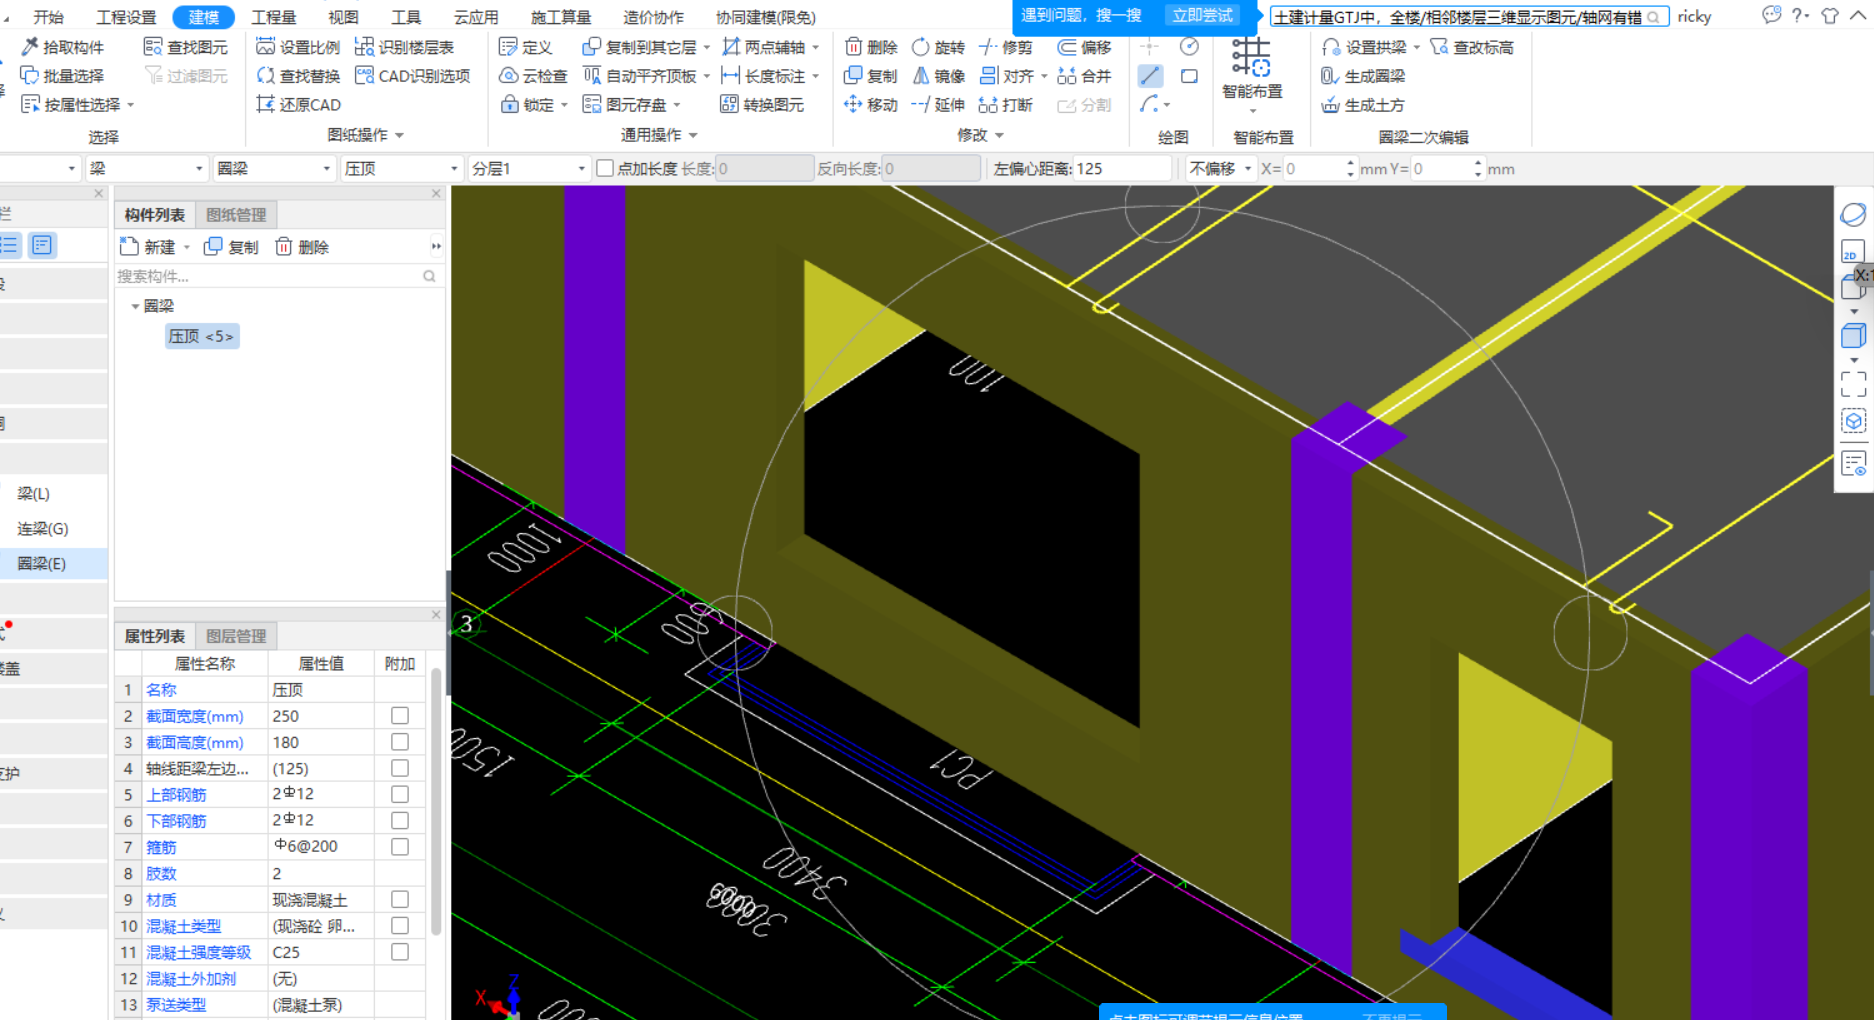Viewport: 1874px width, 1020px height.
Task: Click the 批量选择 batch select tool
Action: [x=63, y=76]
